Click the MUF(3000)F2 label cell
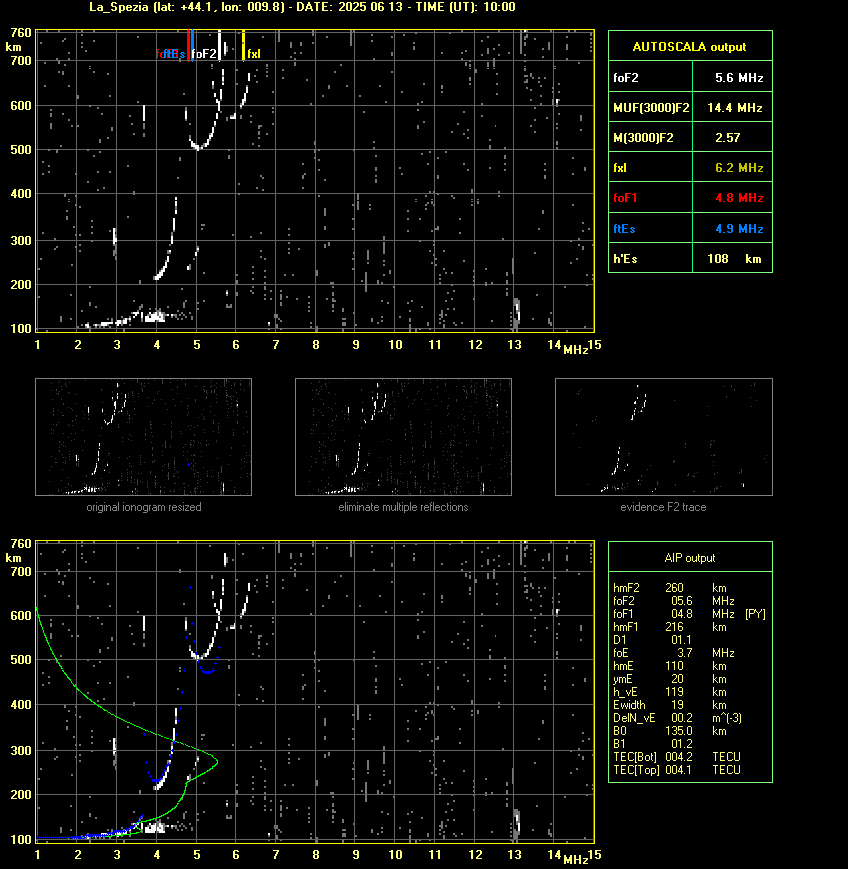 (x=651, y=108)
